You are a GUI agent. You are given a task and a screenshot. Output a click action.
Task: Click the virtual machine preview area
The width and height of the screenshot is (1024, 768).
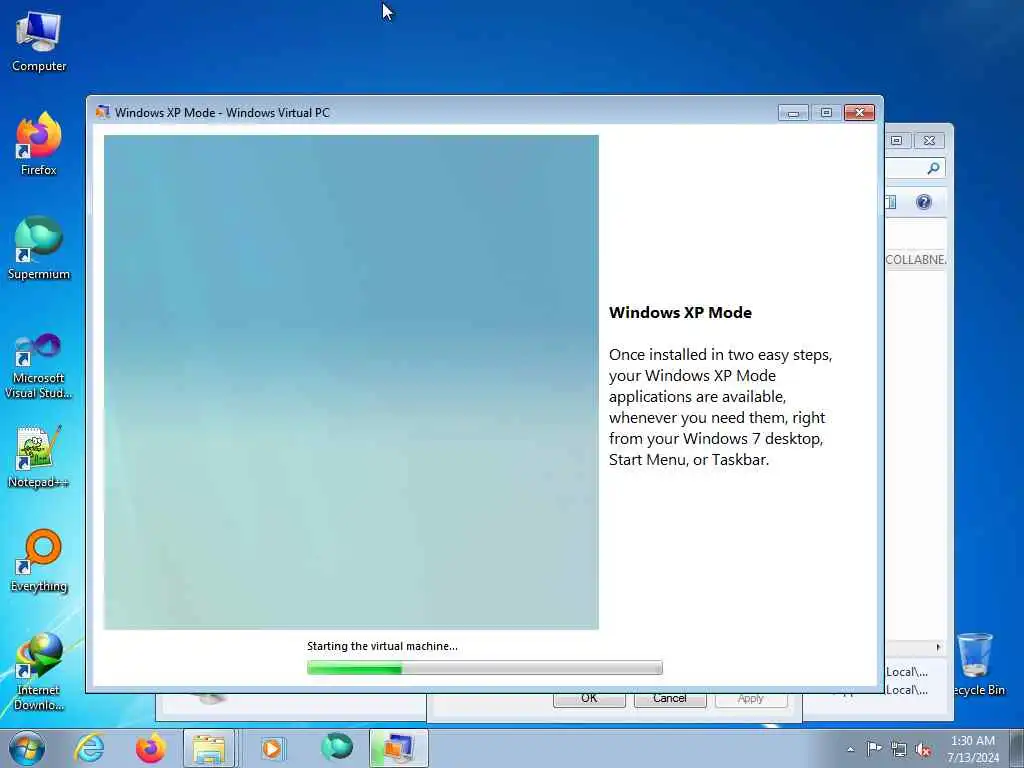click(351, 382)
